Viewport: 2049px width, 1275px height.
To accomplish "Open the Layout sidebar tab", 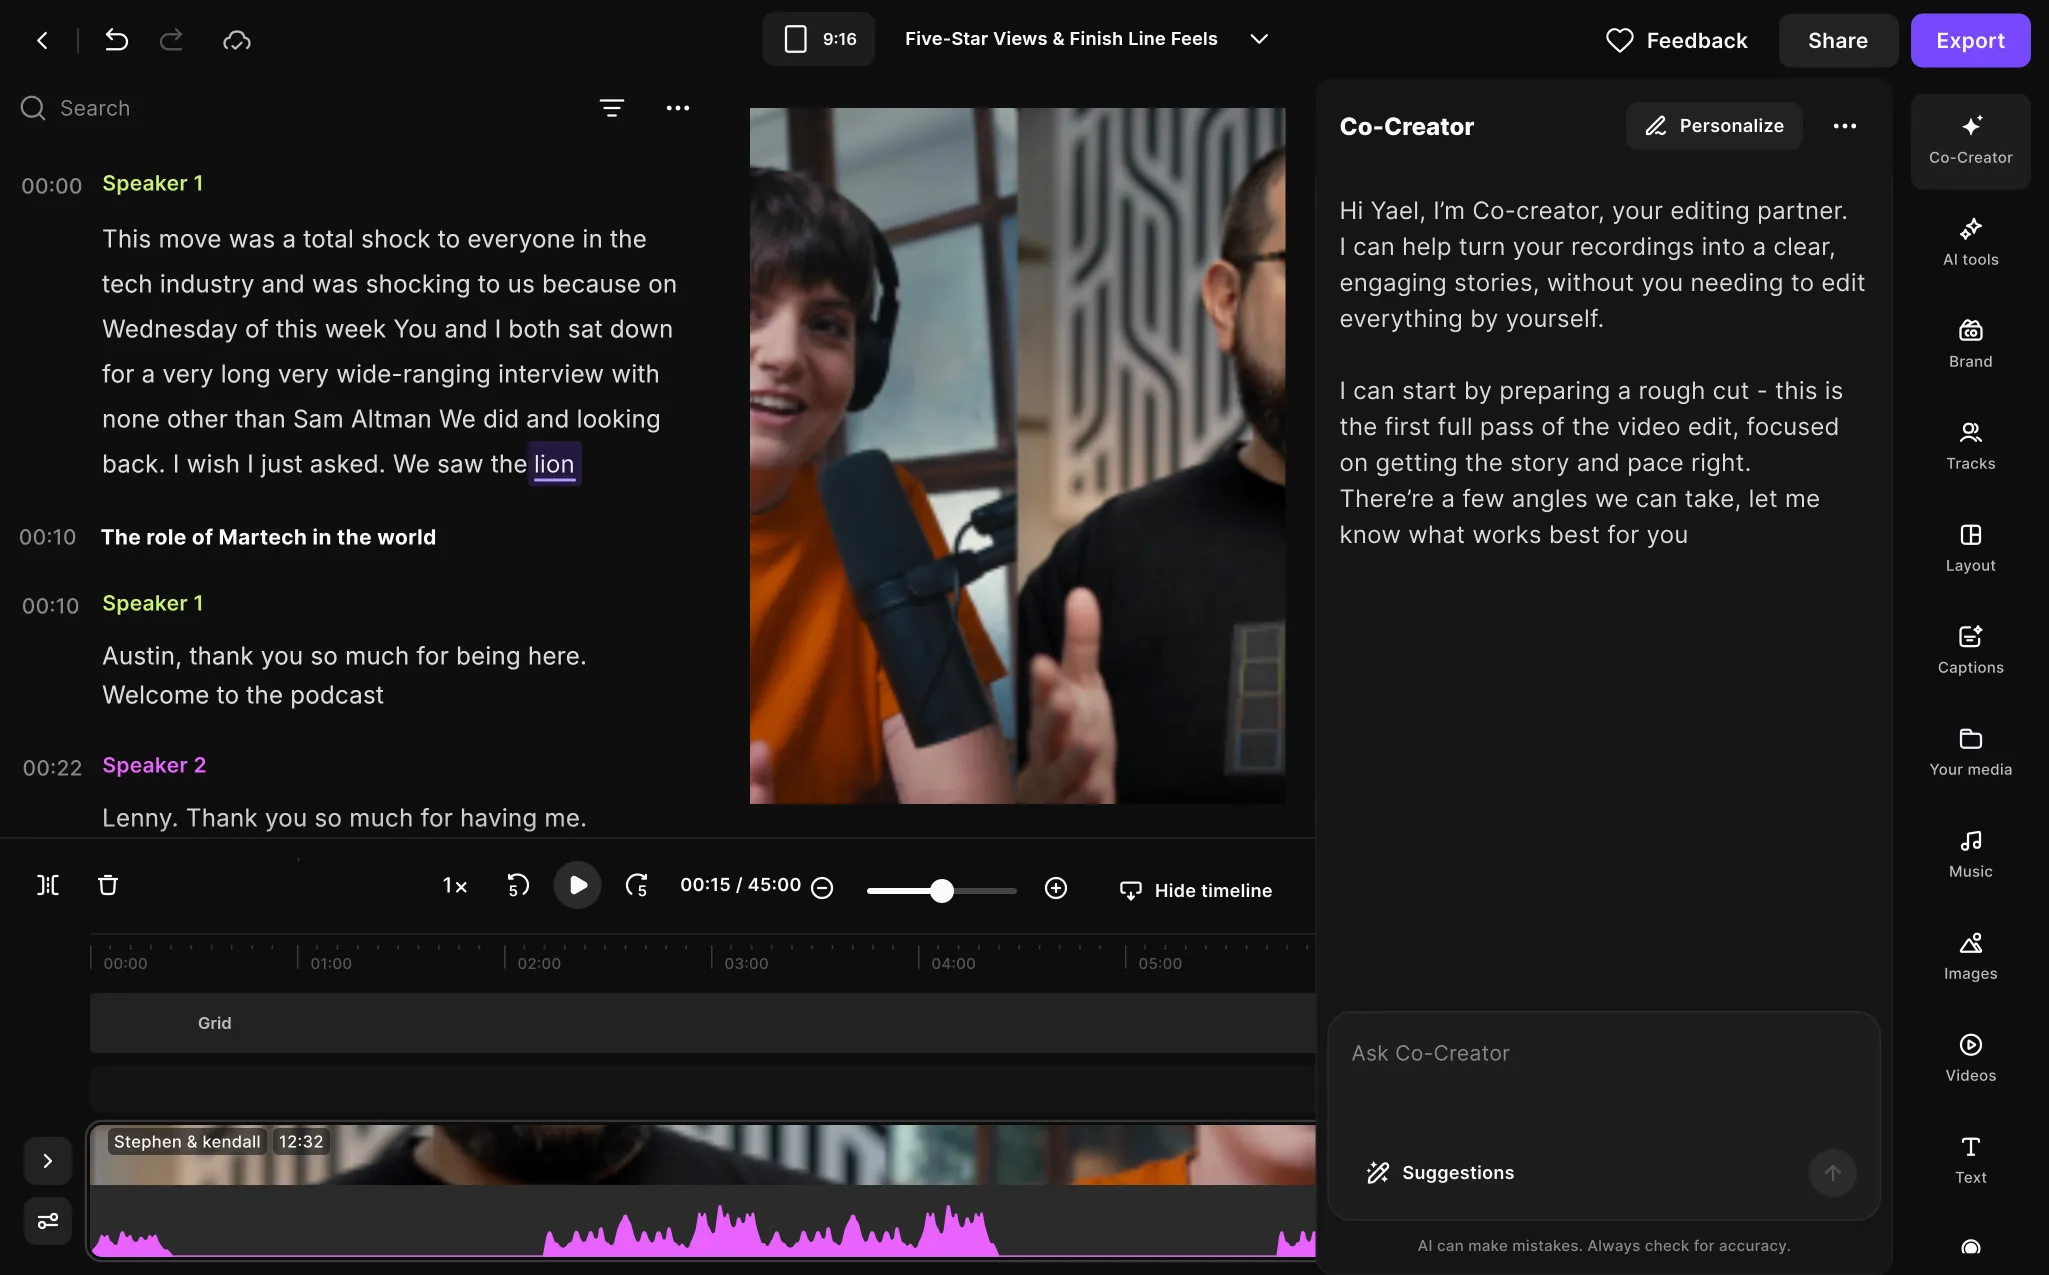I will pos(1970,548).
